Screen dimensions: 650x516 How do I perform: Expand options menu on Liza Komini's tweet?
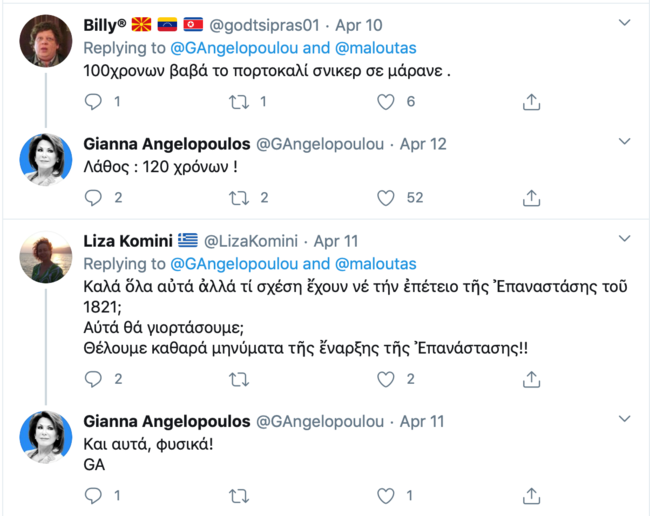click(624, 240)
